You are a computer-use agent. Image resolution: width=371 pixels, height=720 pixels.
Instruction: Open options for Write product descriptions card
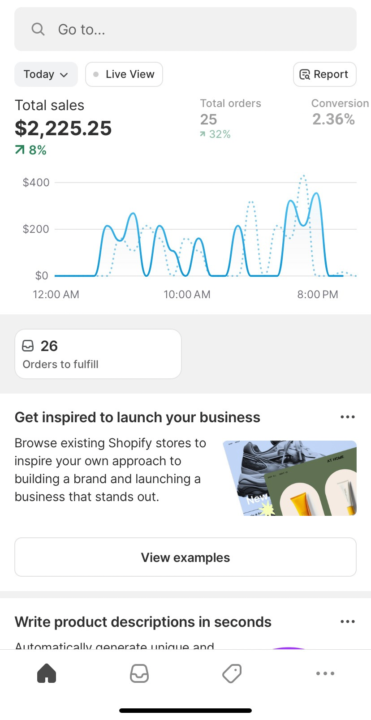click(x=348, y=622)
